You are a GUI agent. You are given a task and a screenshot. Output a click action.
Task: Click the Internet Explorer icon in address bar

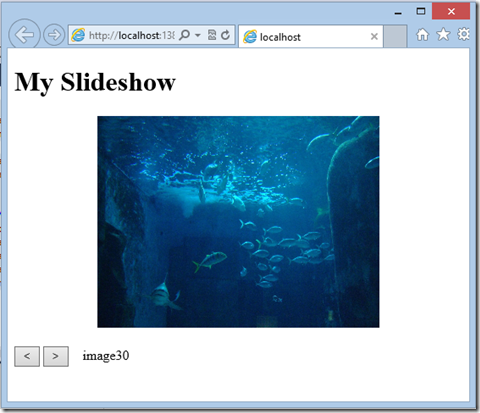click(78, 35)
